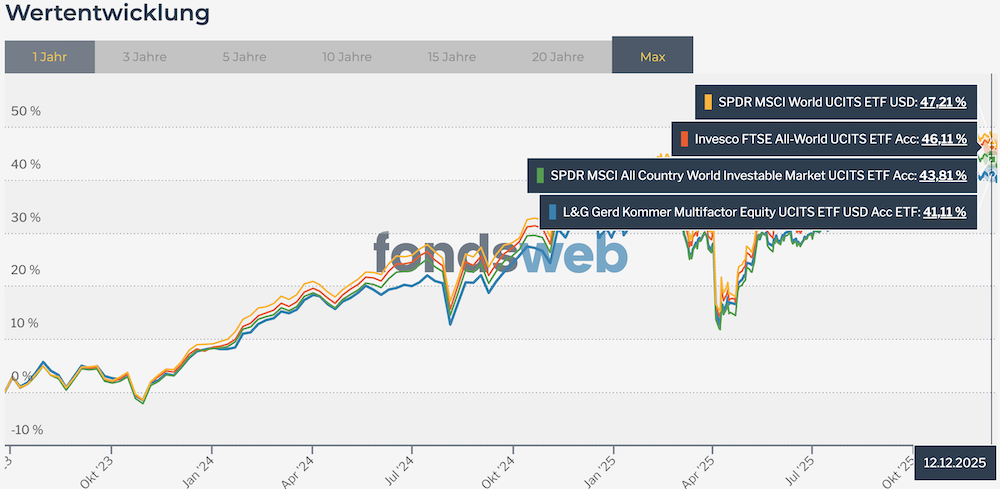Switch to the 5 Jahre tab
This screenshot has width=1000, height=489.
[244, 57]
